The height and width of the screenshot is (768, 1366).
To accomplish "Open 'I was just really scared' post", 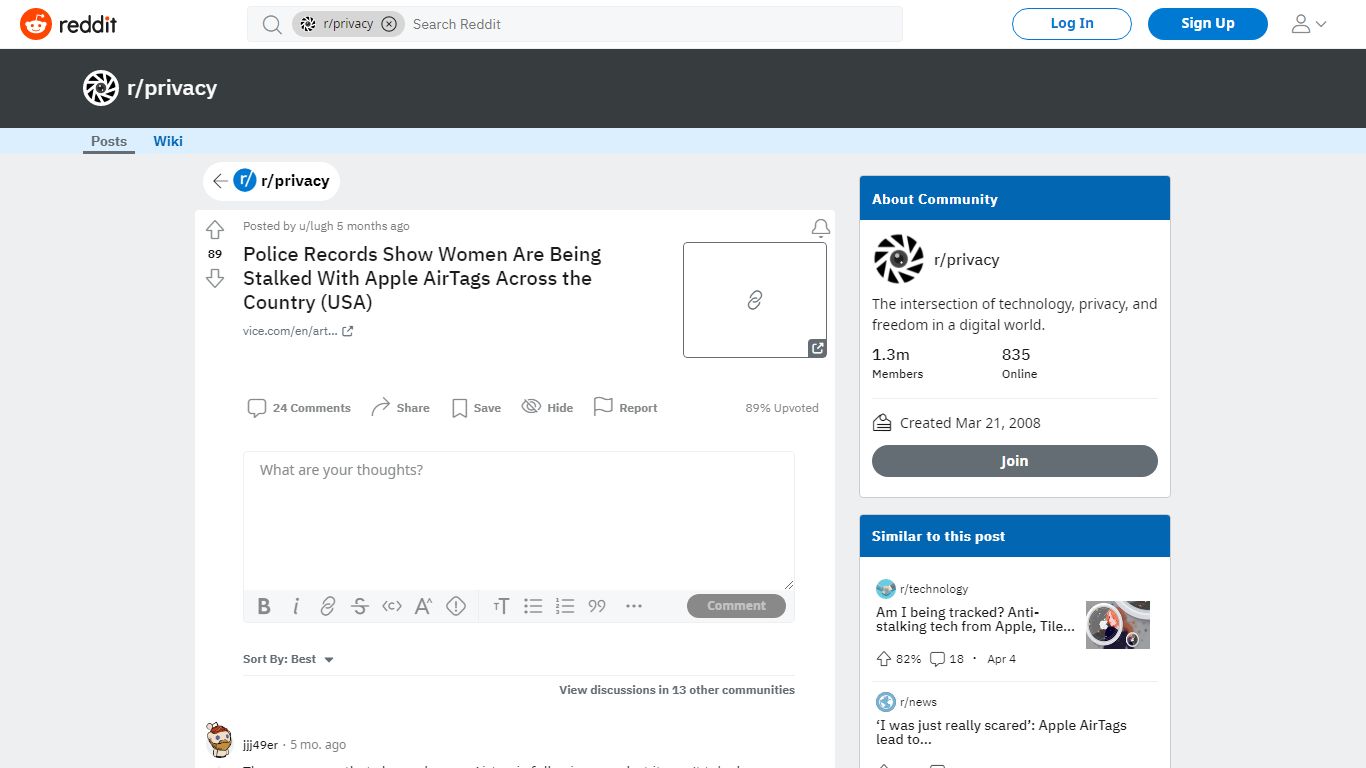I will pos(1001,733).
